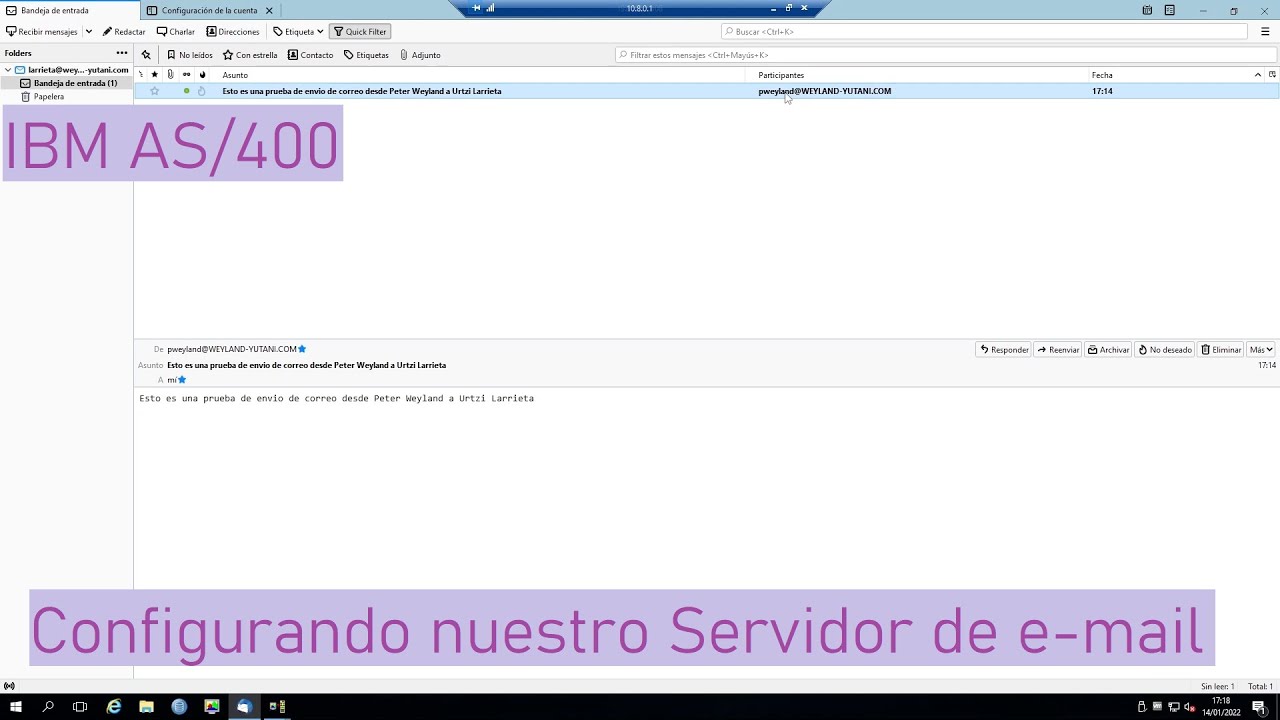Image resolution: width=1280 pixels, height=720 pixels.
Task: Open the Charlar chat button
Action: point(176,32)
